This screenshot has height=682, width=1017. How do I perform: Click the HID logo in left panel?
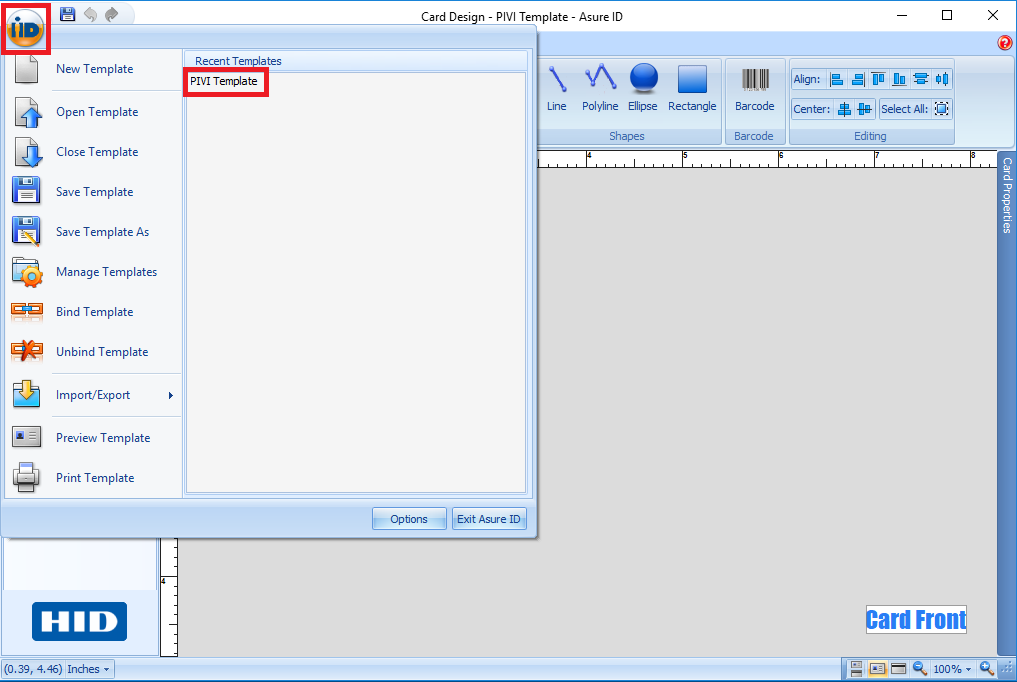click(x=79, y=621)
